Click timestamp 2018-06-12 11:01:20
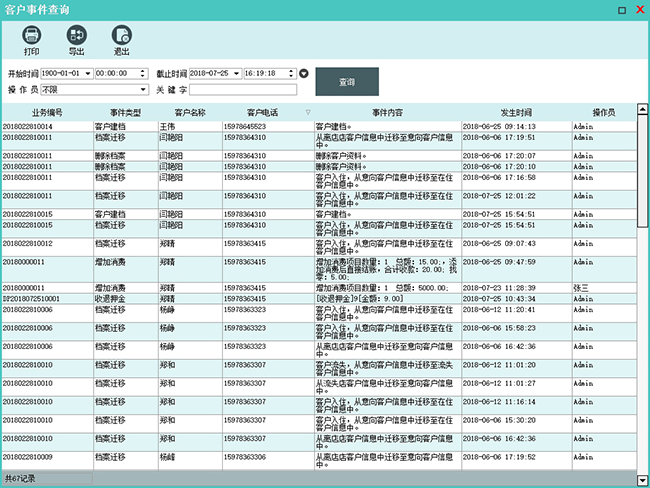This screenshot has width=650, height=488. point(499,365)
